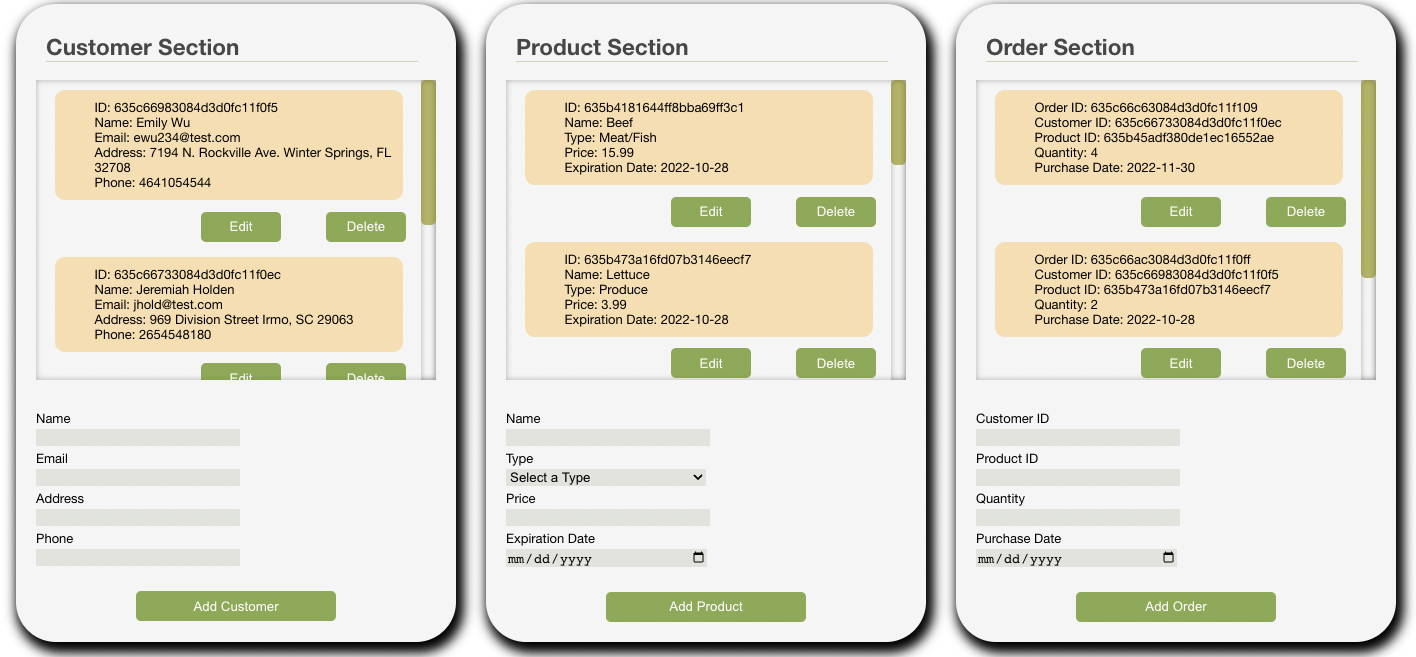
Task: Delete the Lettuce product
Action: (836, 363)
